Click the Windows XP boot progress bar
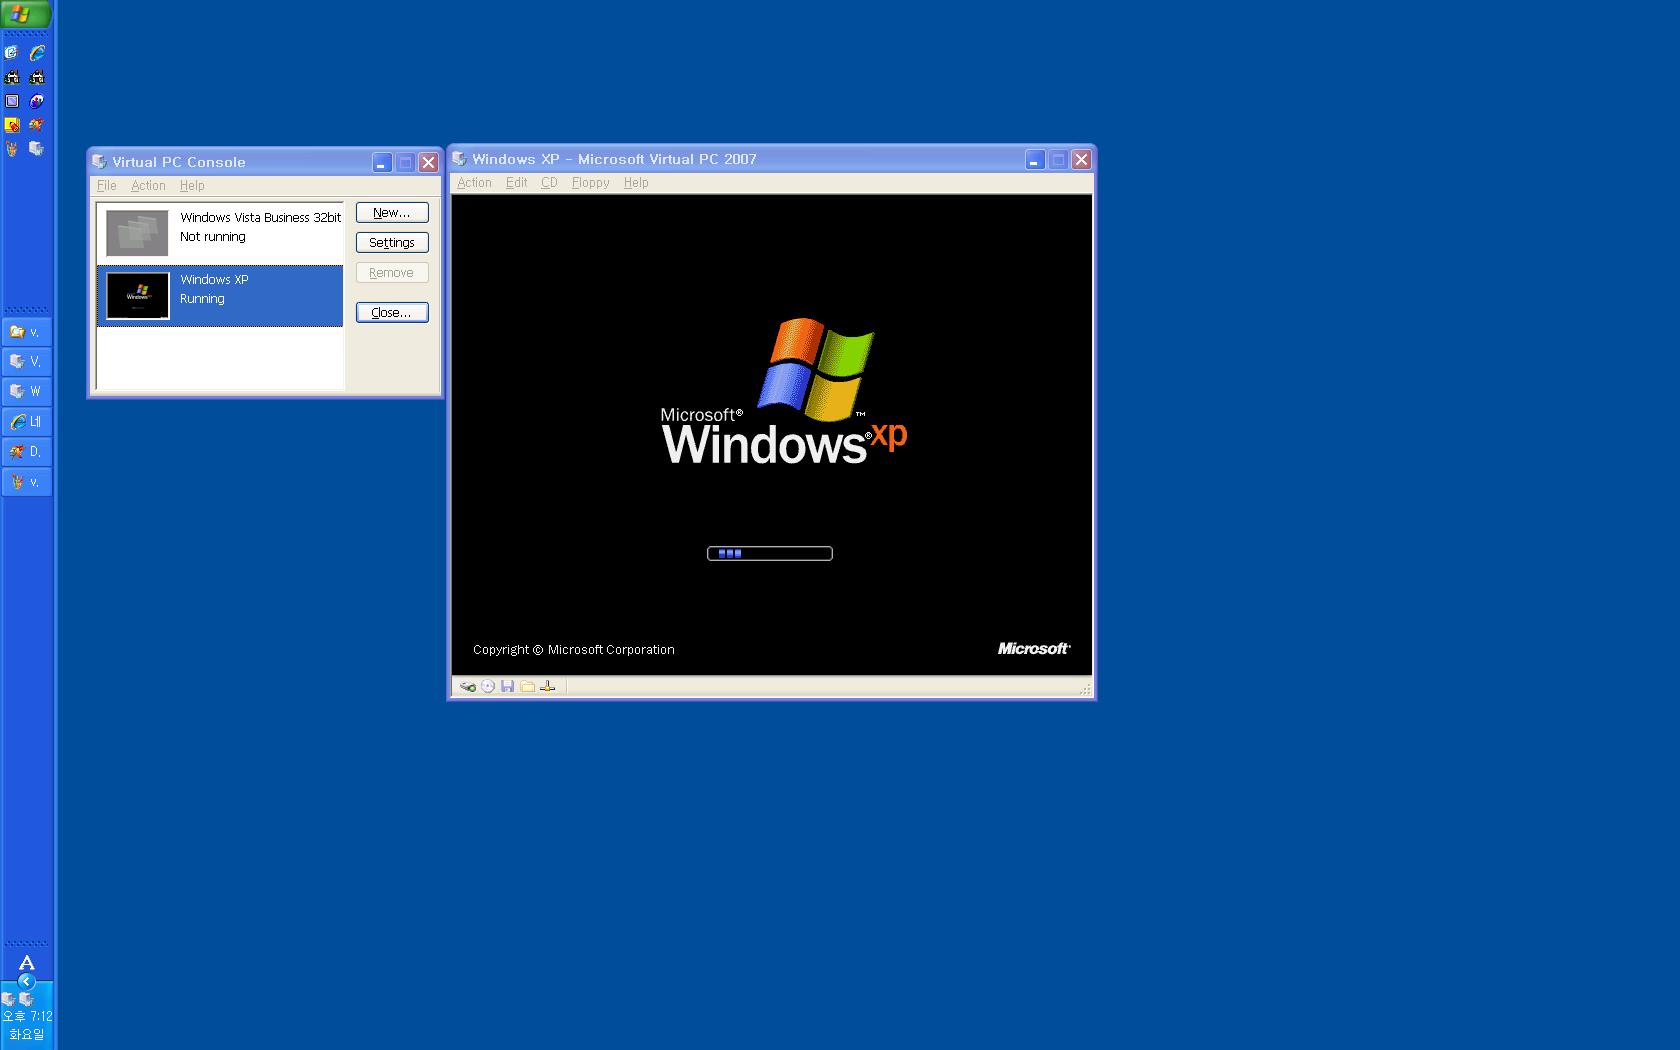This screenshot has height=1050, width=1680. point(770,553)
